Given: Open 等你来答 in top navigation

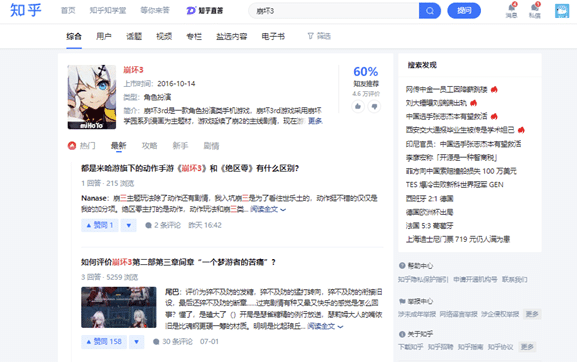Looking at the screenshot, I should point(155,10).
